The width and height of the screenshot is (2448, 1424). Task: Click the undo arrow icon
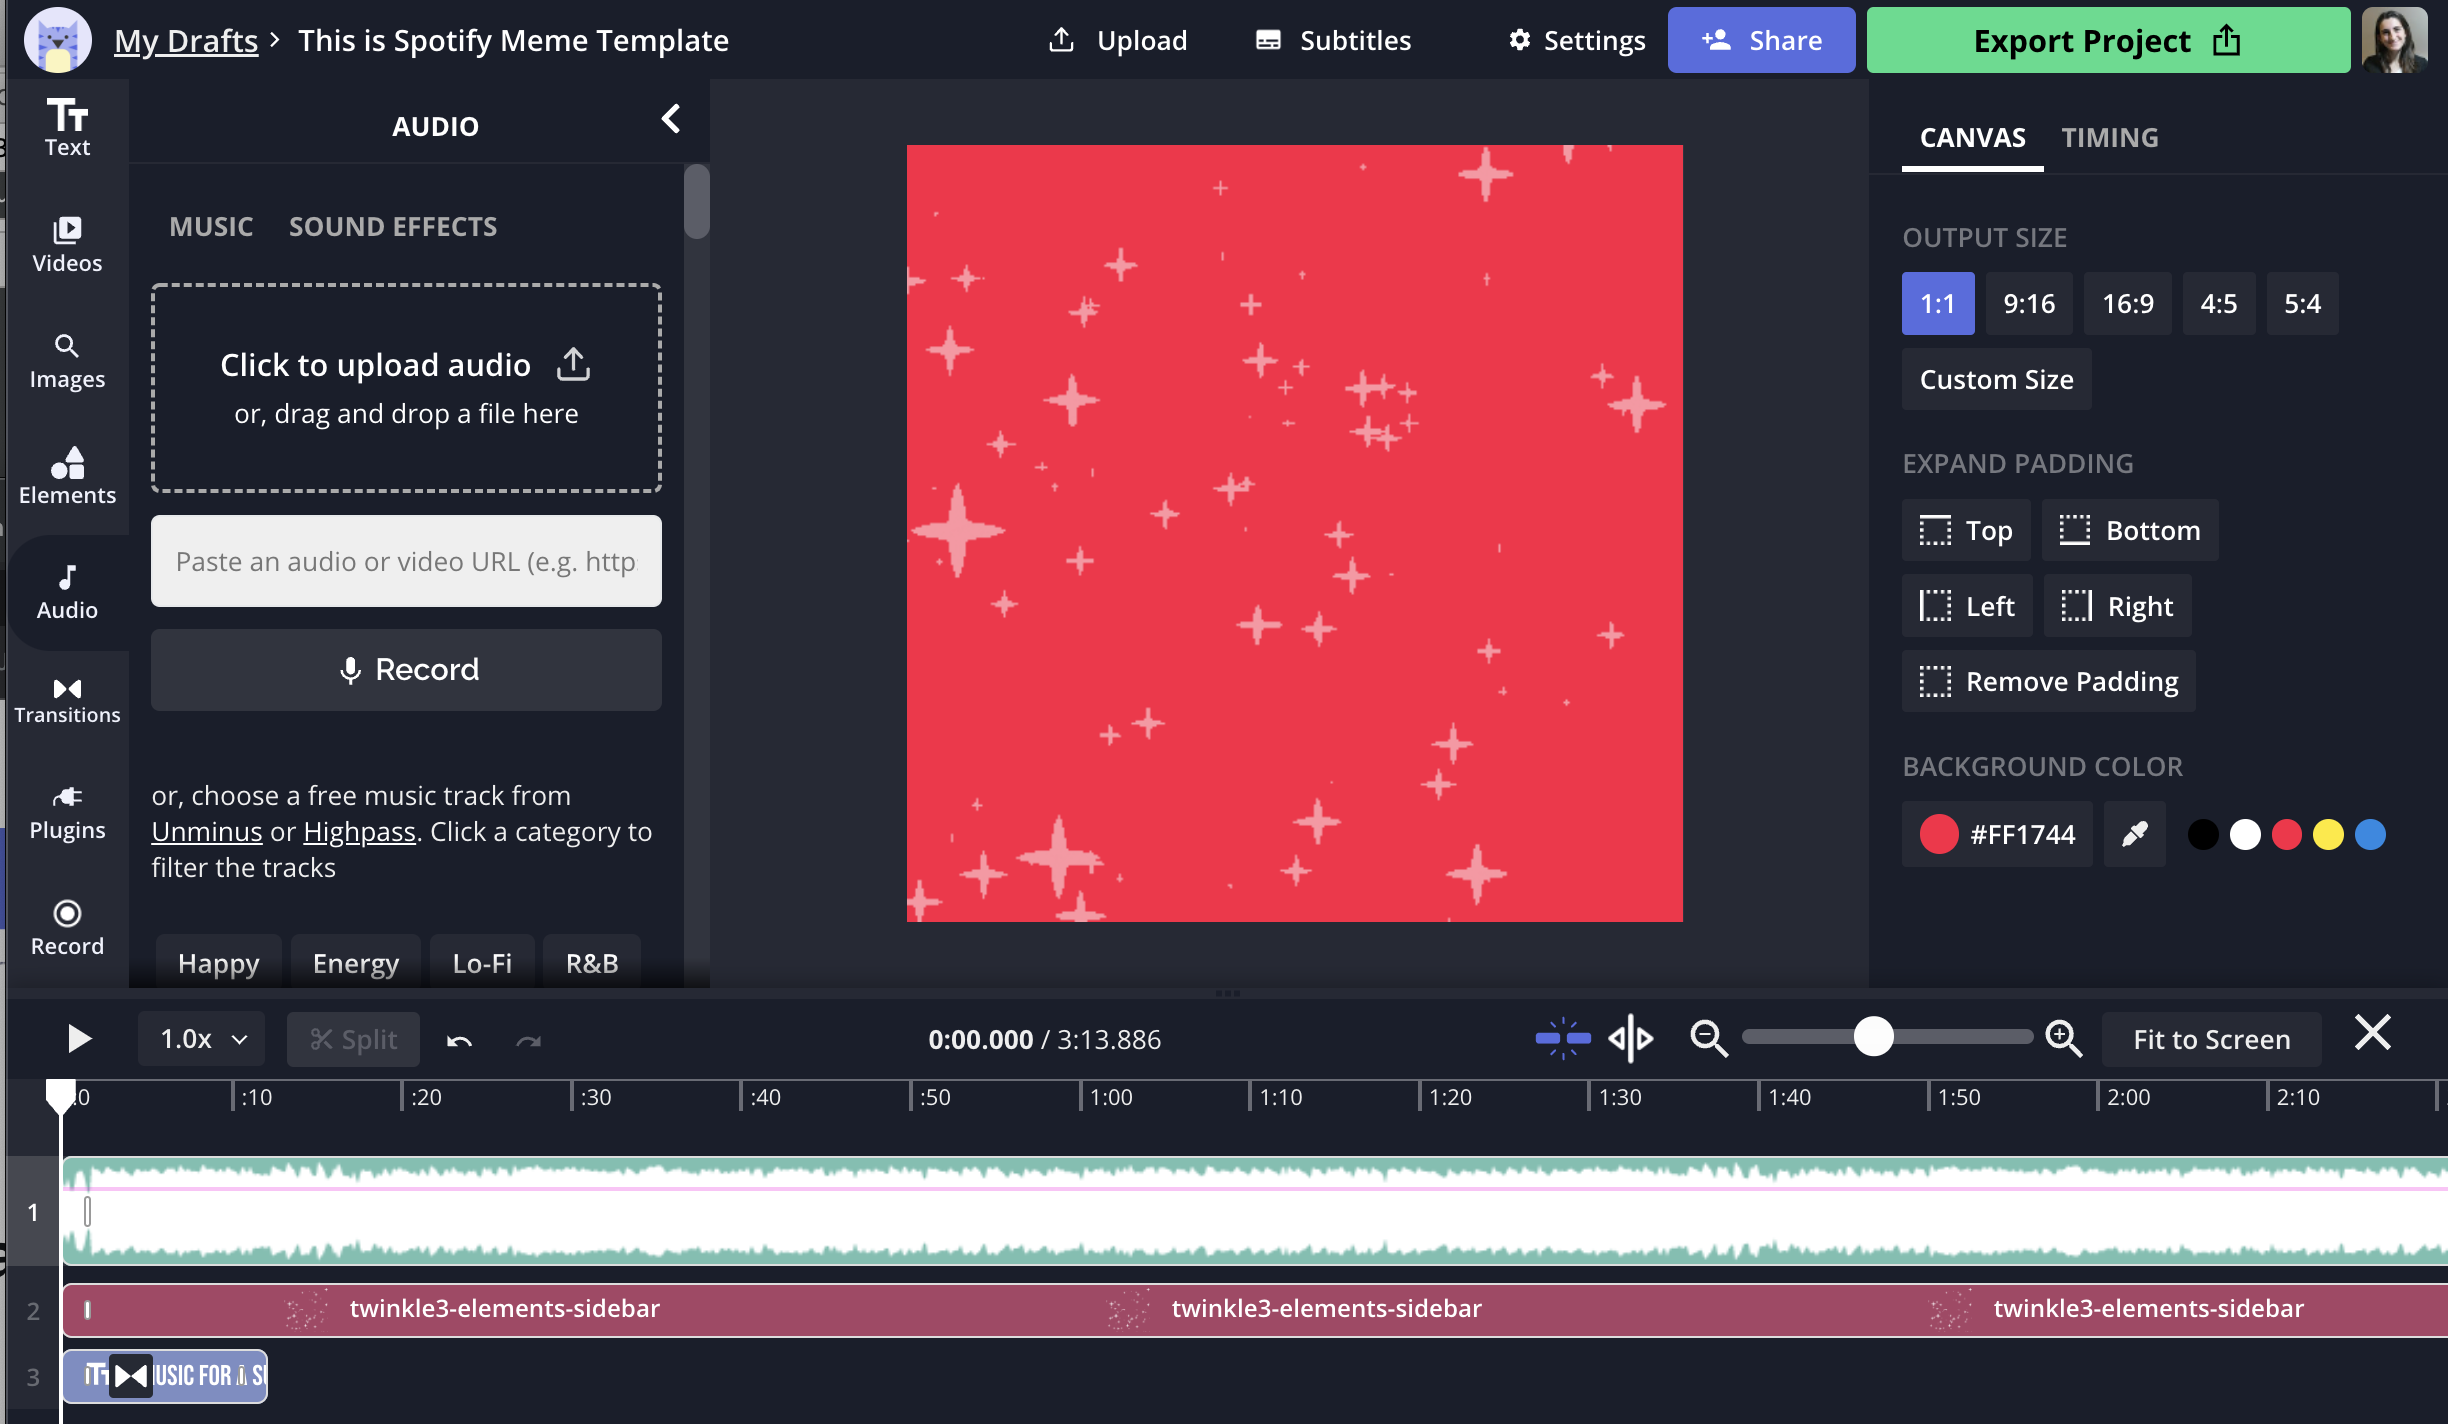click(459, 1040)
